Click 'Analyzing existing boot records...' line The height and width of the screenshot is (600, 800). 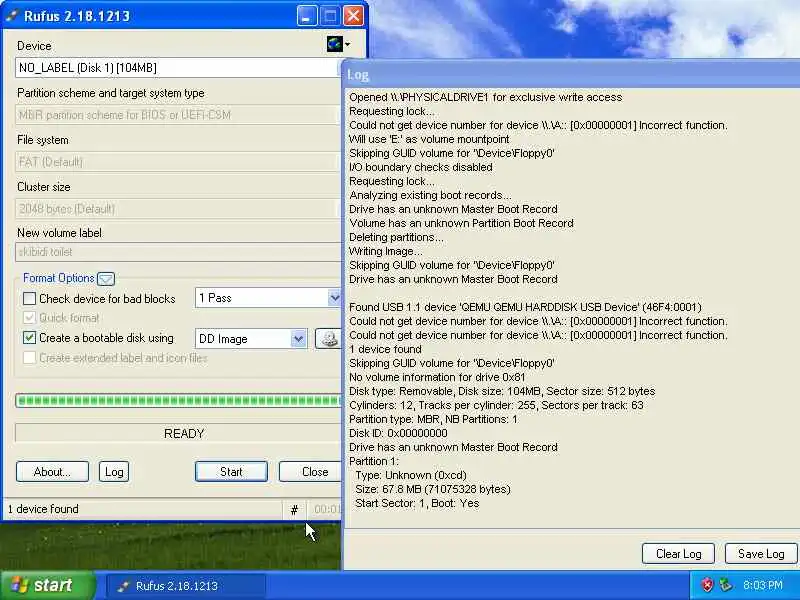430,195
